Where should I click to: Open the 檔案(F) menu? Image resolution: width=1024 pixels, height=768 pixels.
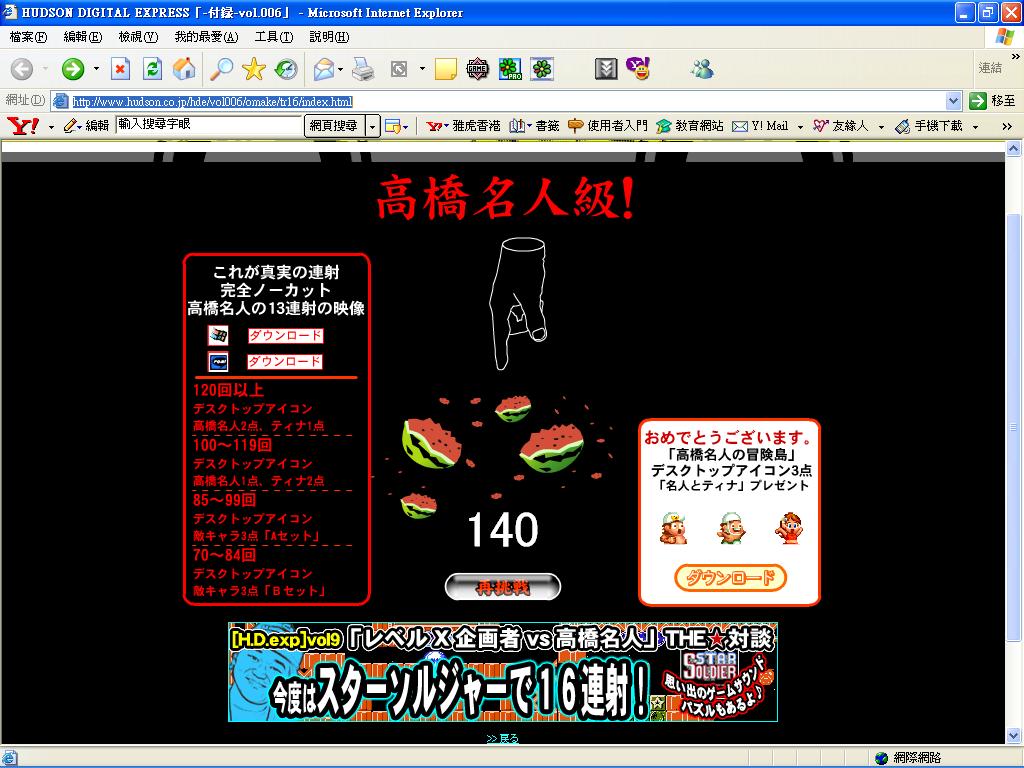coord(29,37)
